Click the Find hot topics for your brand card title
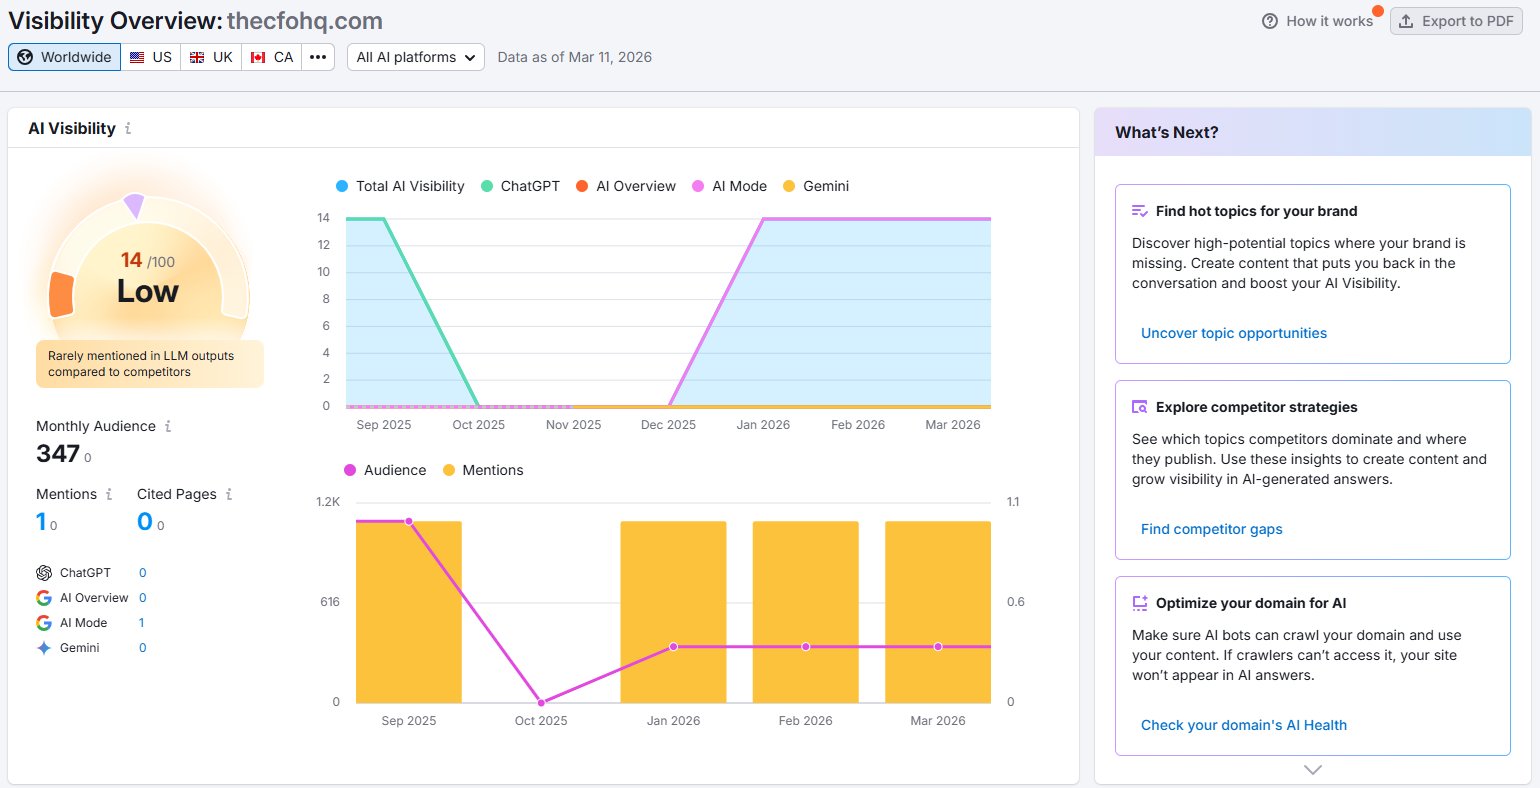This screenshot has width=1540, height=788. [x=1256, y=211]
